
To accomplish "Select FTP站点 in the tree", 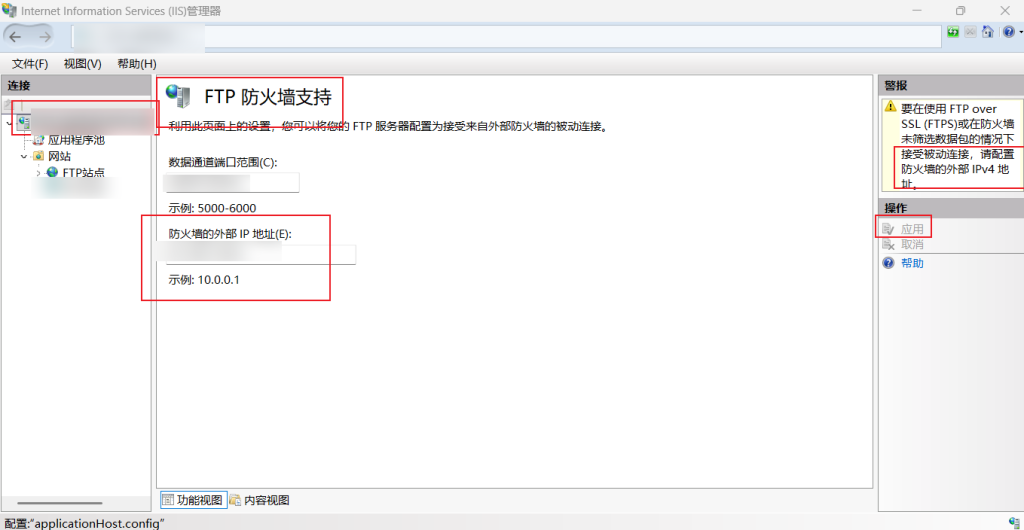I will (84, 172).
